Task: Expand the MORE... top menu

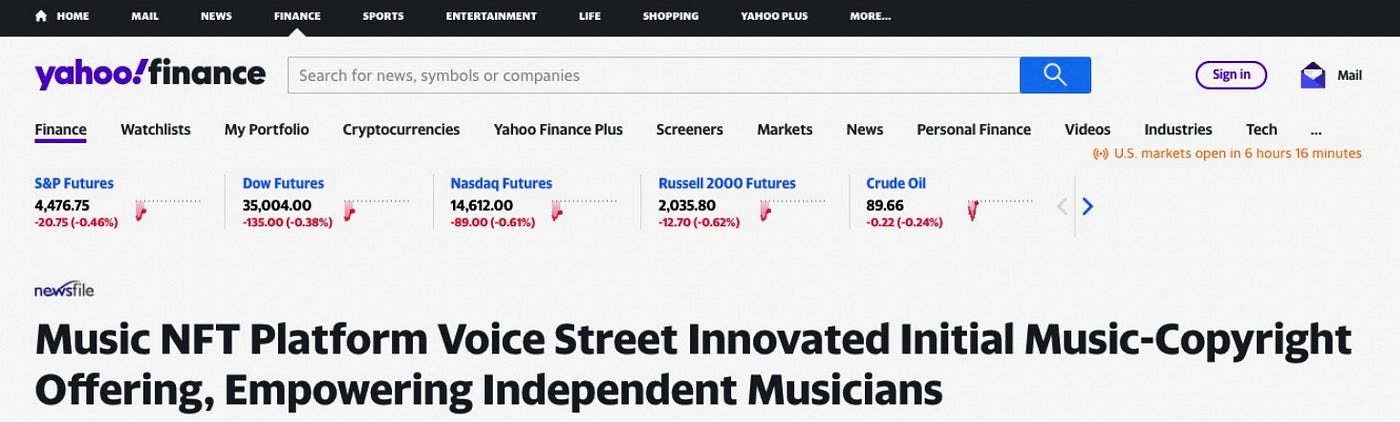Action: [870, 16]
